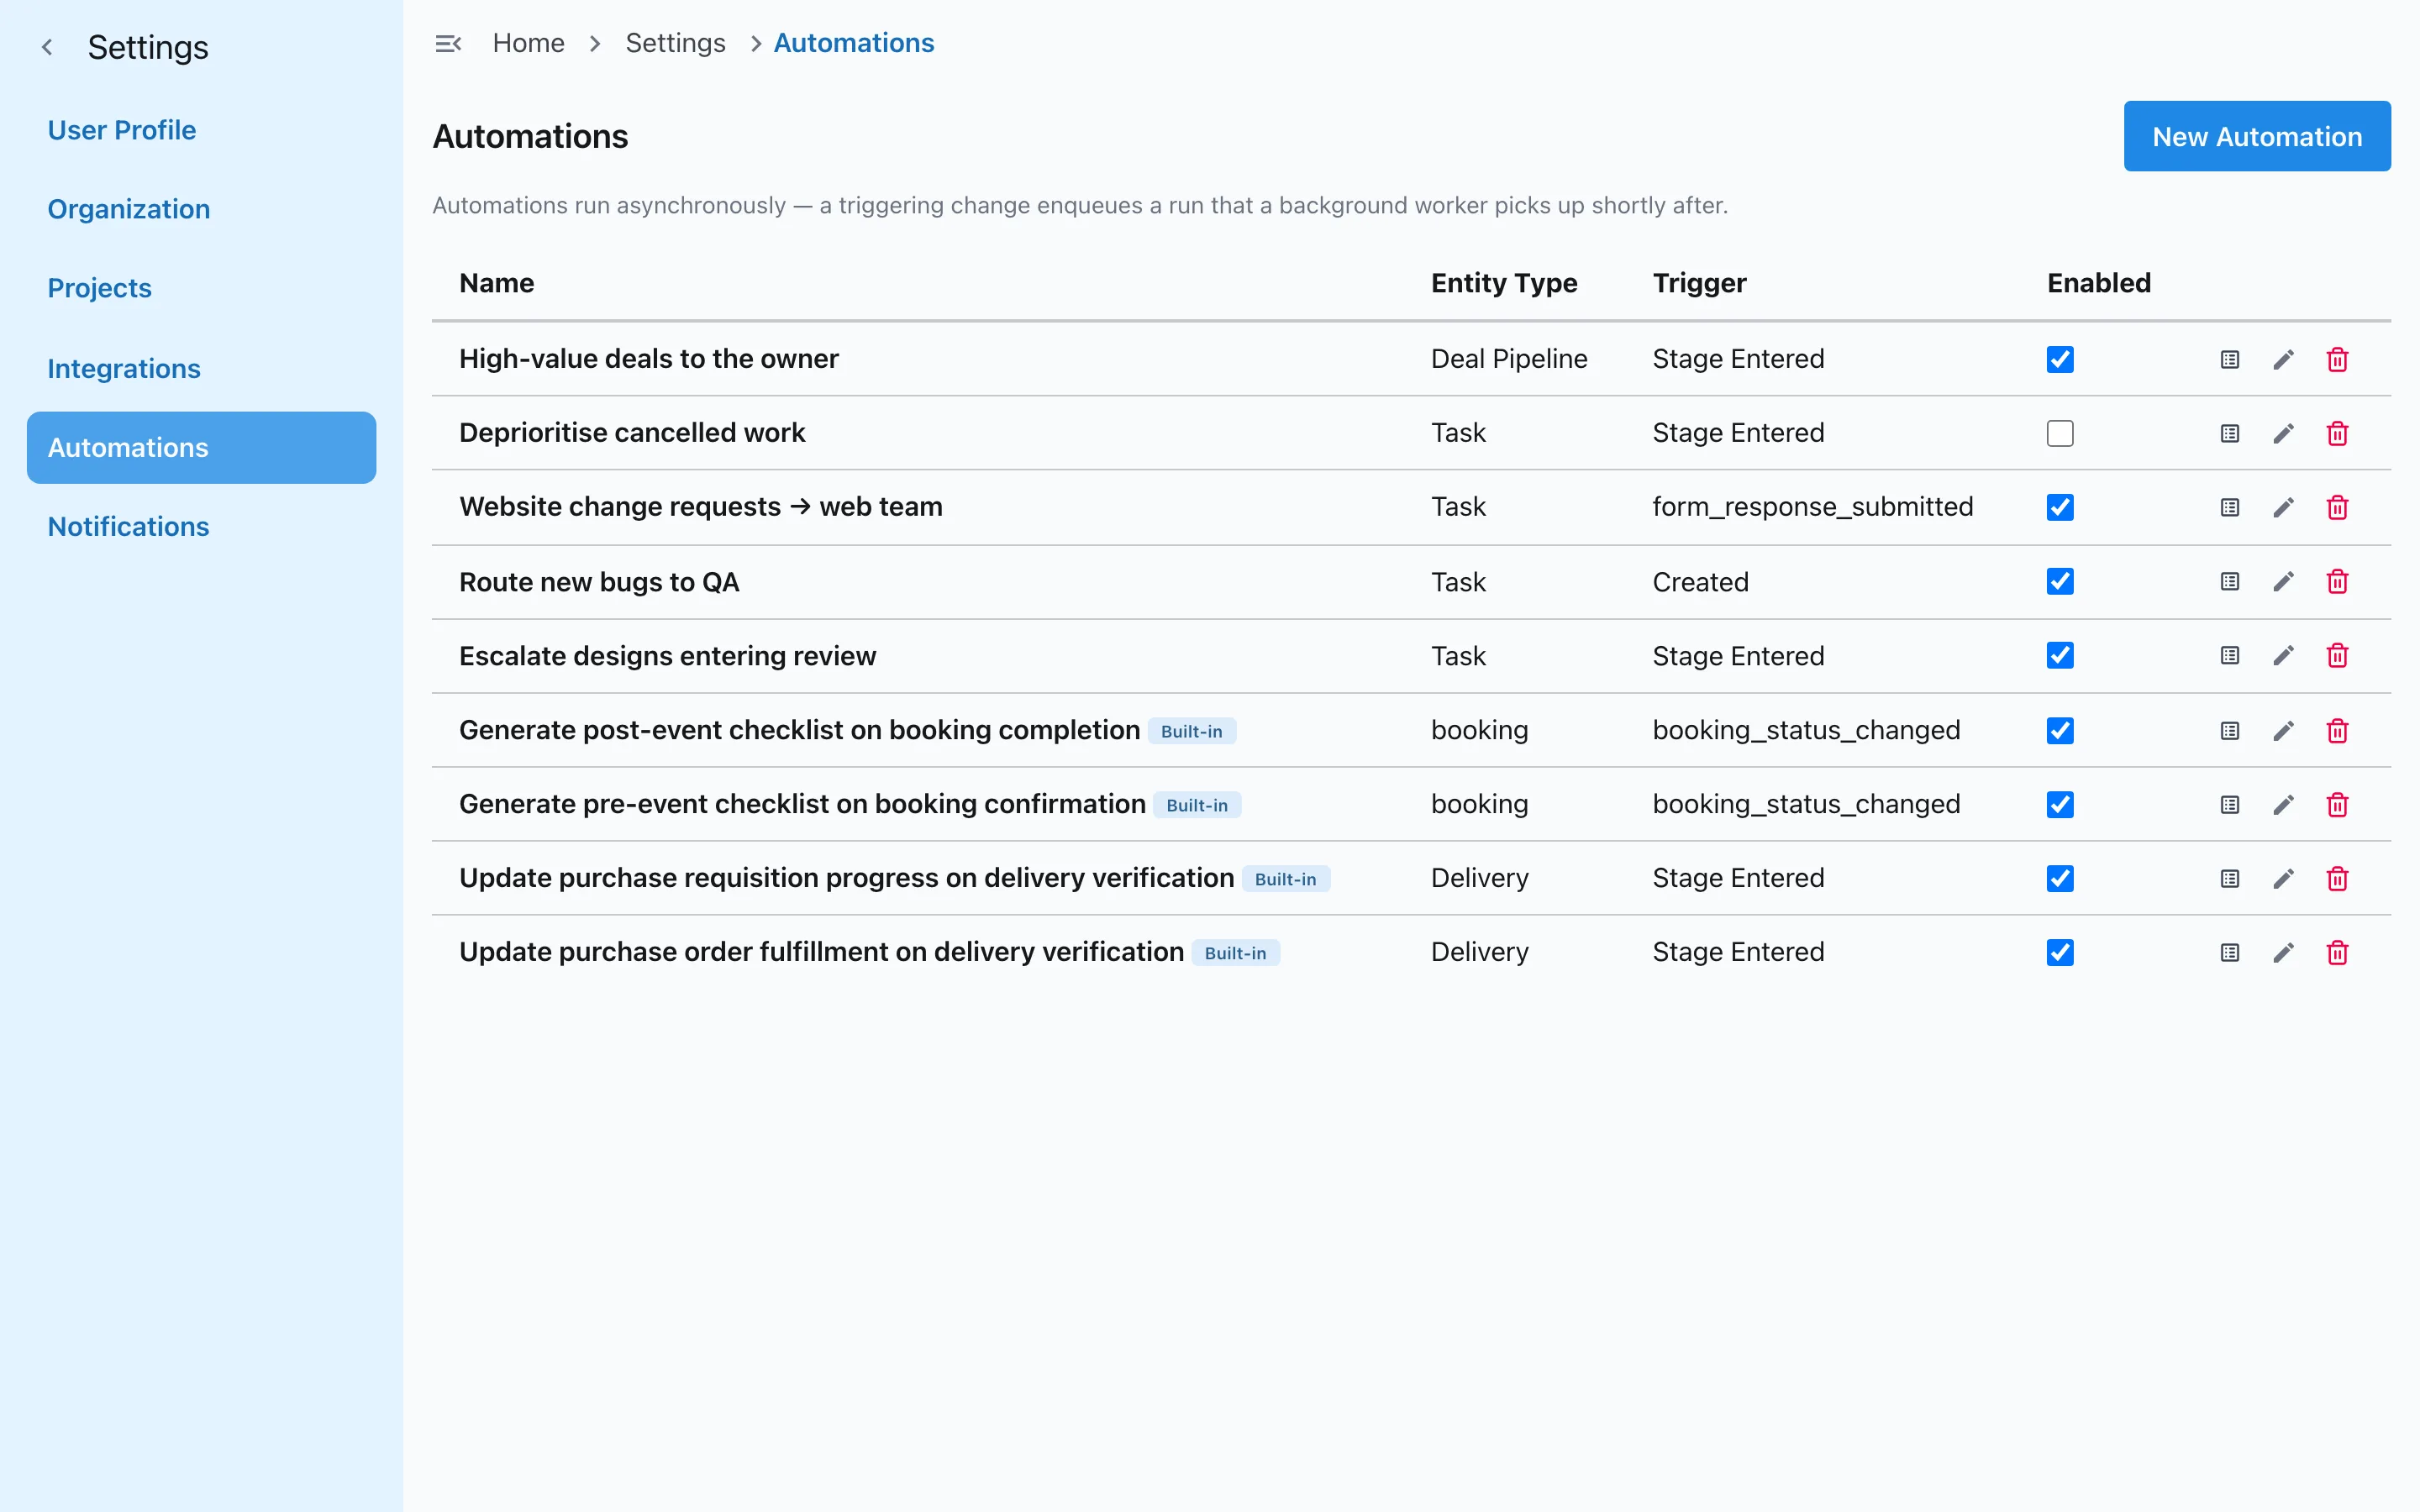Delete the High-value deals to the owner automation

pos(2337,359)
